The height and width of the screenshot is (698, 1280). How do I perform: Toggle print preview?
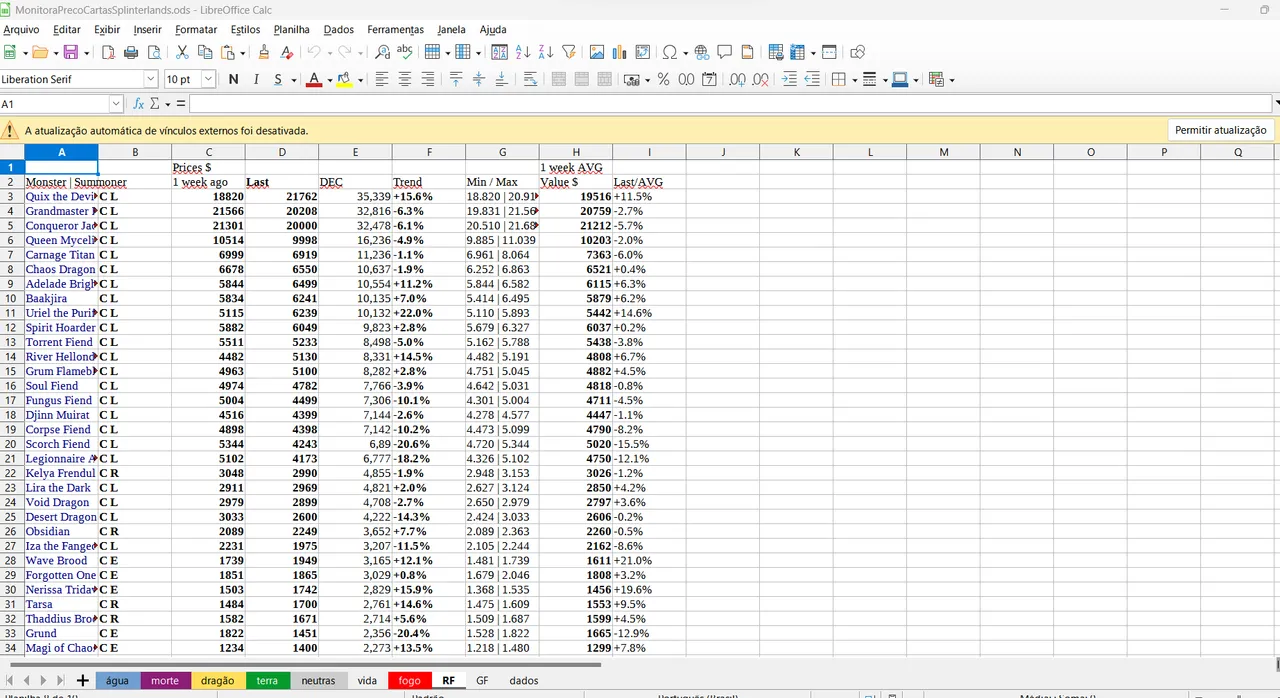point(154,52)
